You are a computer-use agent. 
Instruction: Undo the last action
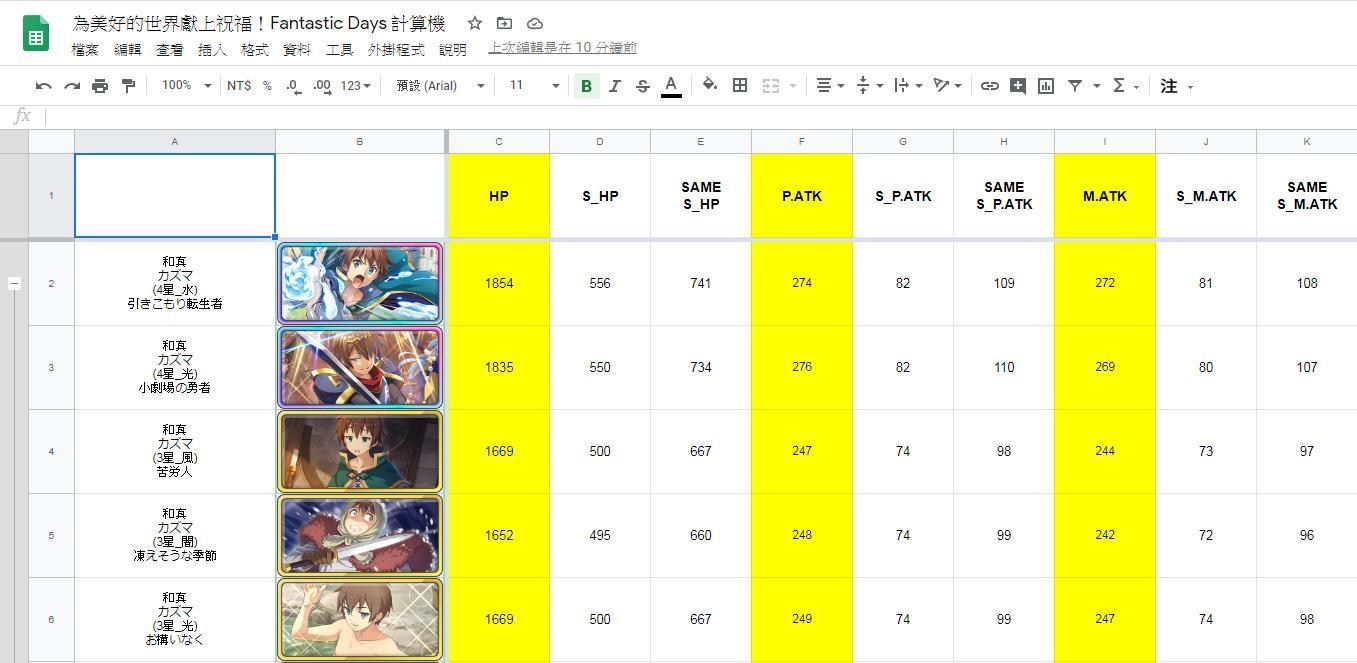(x=43, y=86)
